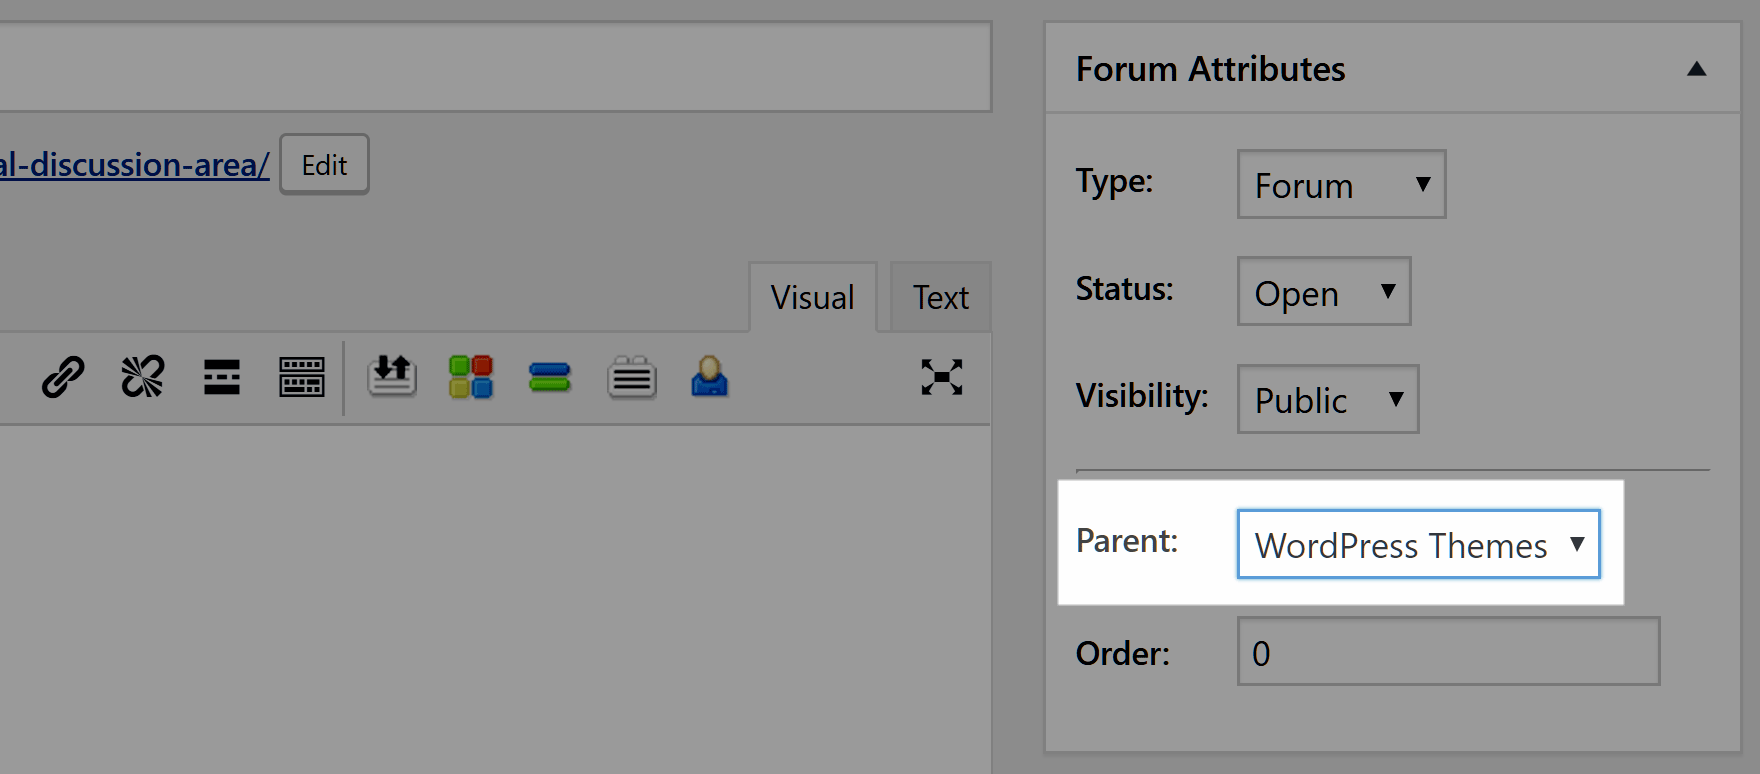
Task: Switch to the Text editor tab
Action: pyautogui.click(x=940, y=298)
